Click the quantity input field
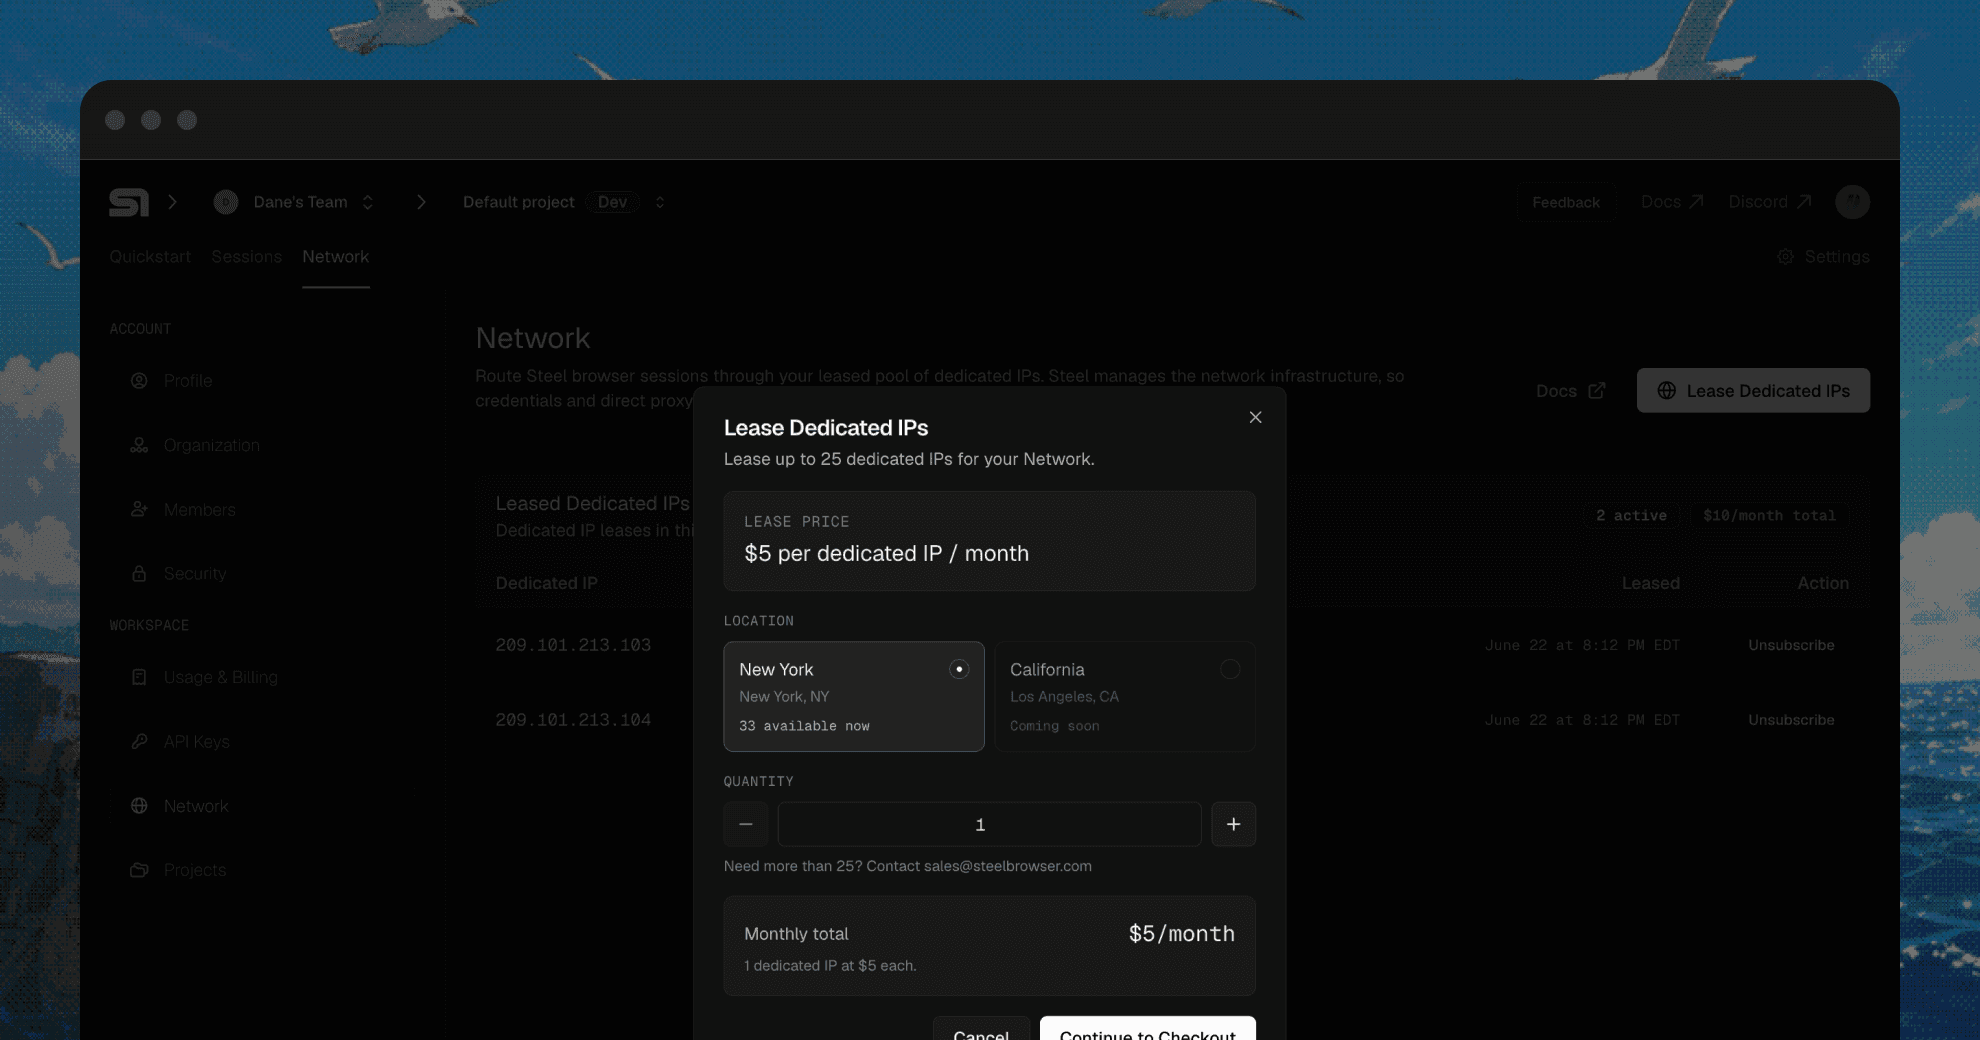 tap(989, 825)
